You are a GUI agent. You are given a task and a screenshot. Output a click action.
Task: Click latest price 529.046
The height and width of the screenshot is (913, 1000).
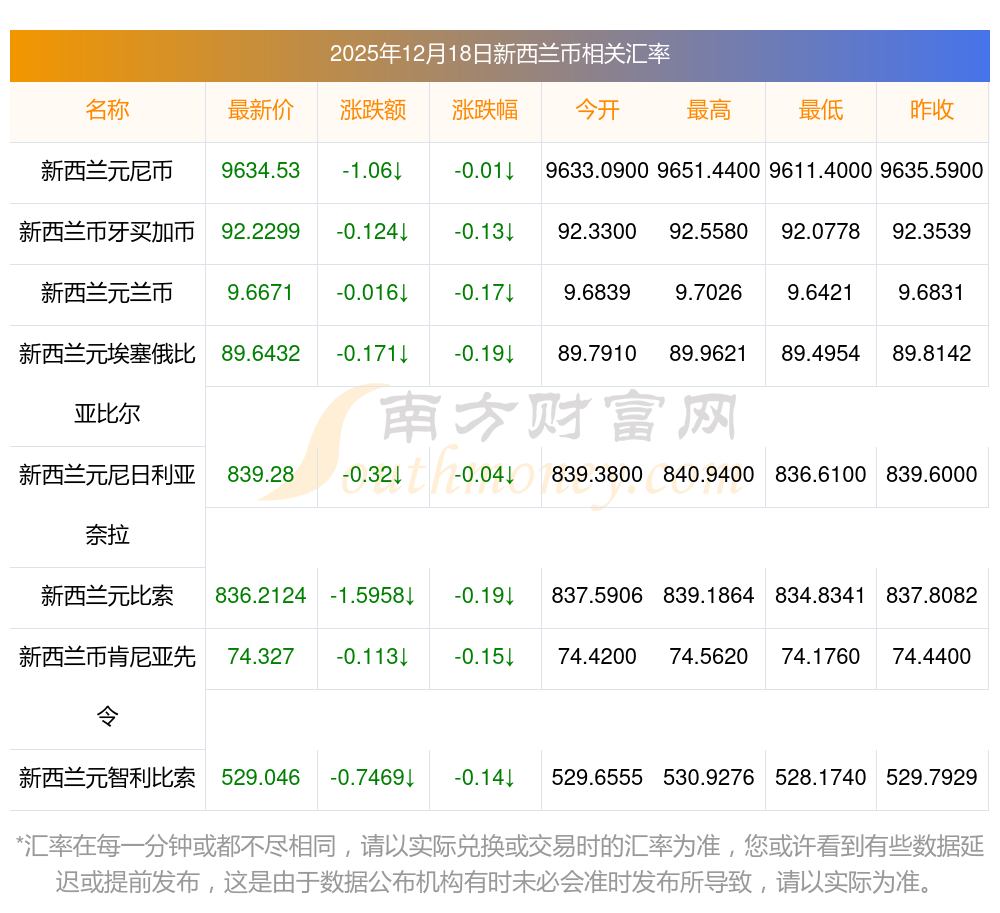261,777
